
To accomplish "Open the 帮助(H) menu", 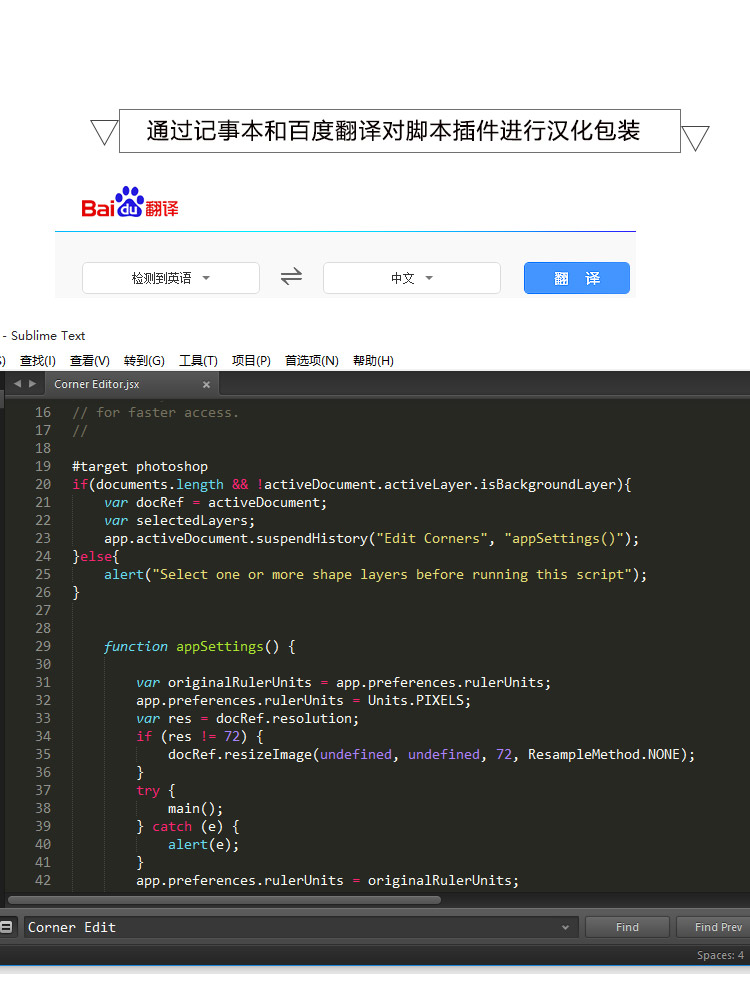I will pyautogui.click(x=373, y=361).
